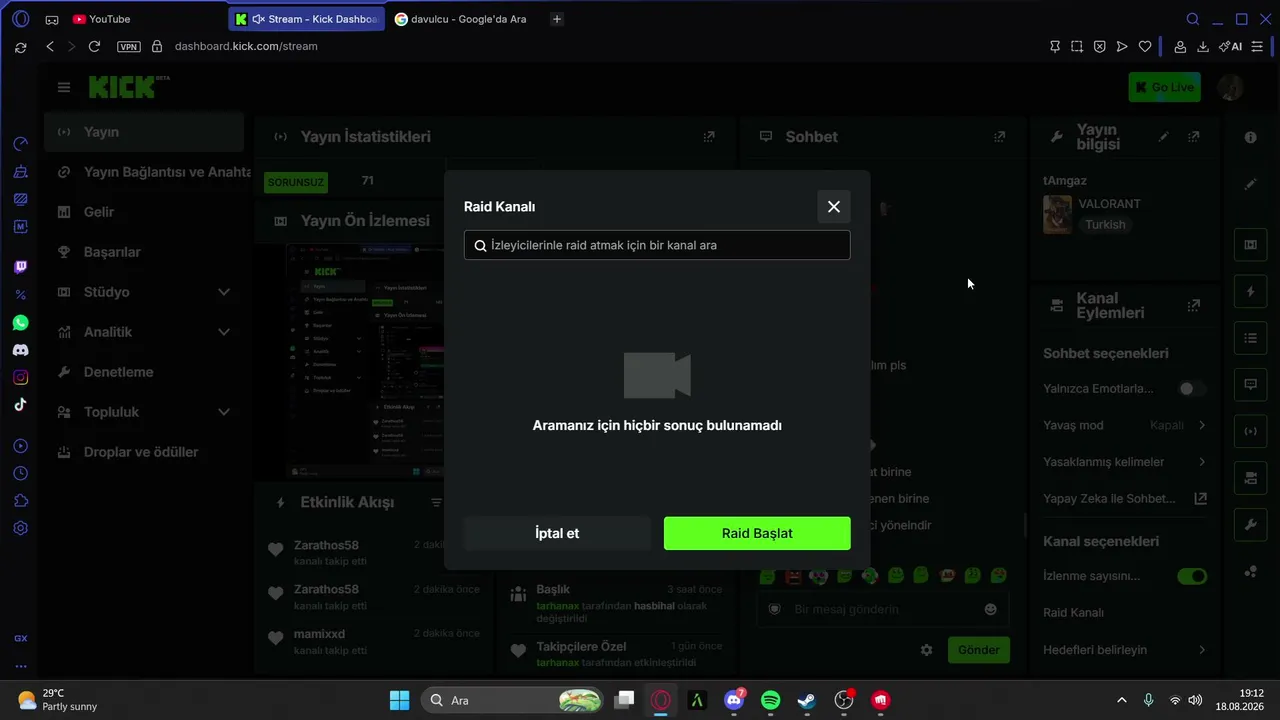Close the Raid Kanalı dialog with X
The image size is (1280, 720).
pos(834,207)
